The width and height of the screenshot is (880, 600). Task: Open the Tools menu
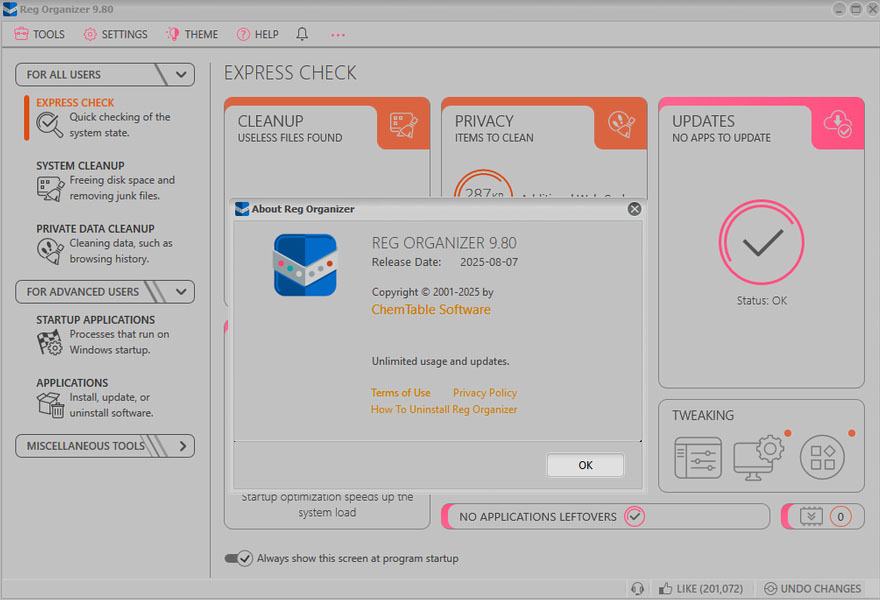coord(39,34)
